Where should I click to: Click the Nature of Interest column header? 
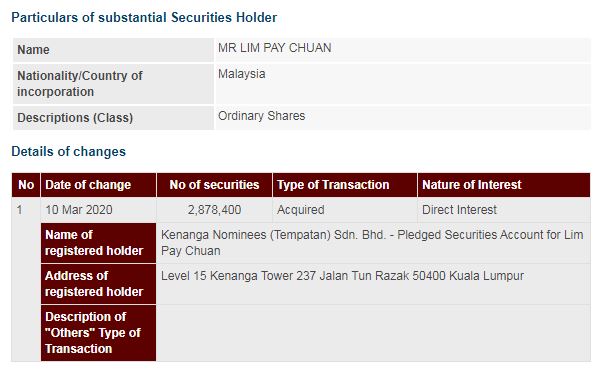click(504, 185)
